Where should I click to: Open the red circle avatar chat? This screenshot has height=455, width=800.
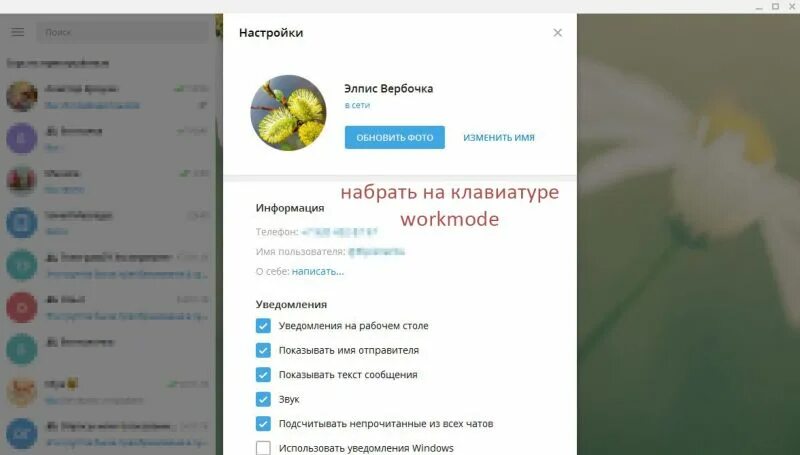point(21,307)
